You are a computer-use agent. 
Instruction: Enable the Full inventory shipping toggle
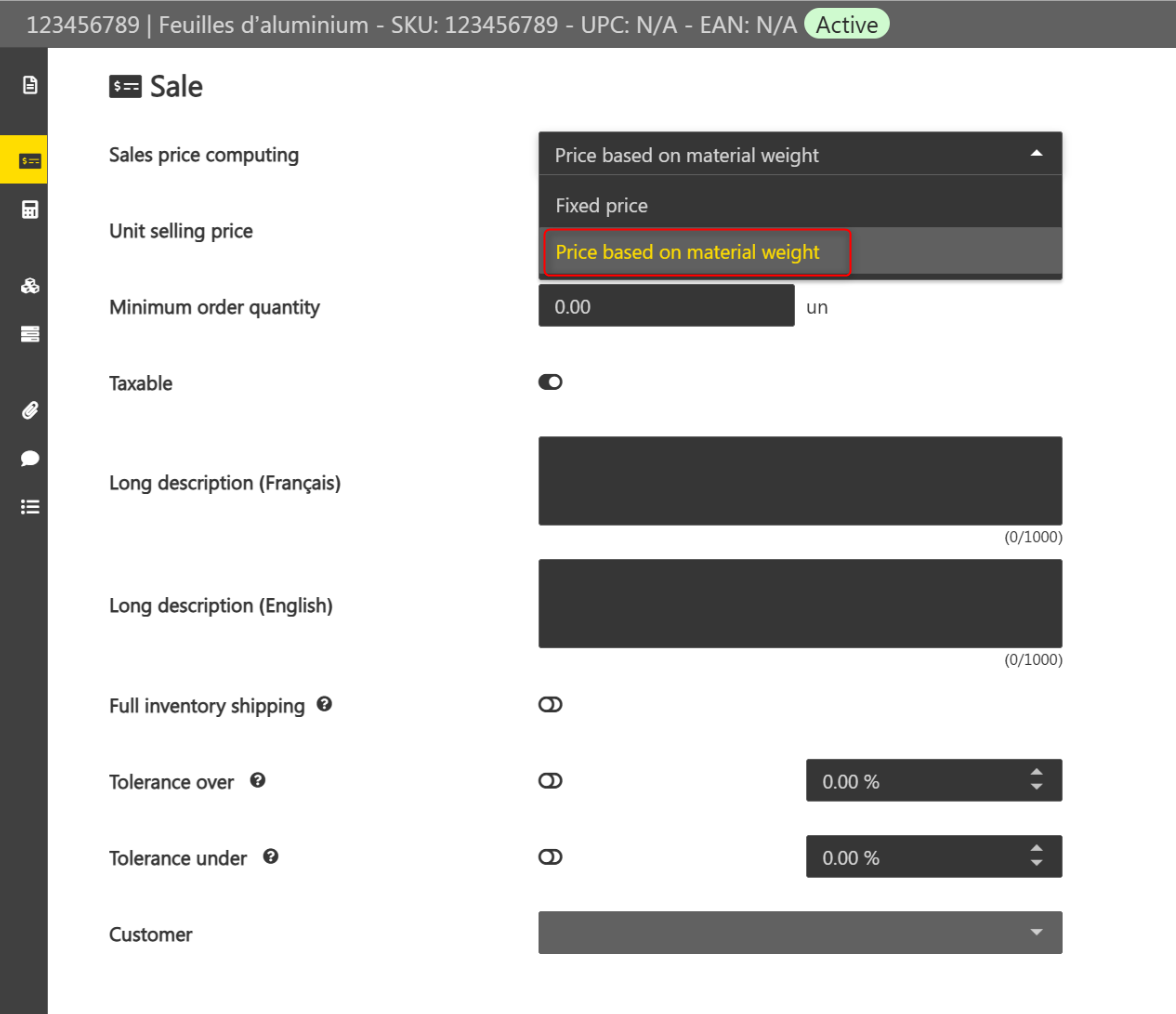tap(550, 706)
